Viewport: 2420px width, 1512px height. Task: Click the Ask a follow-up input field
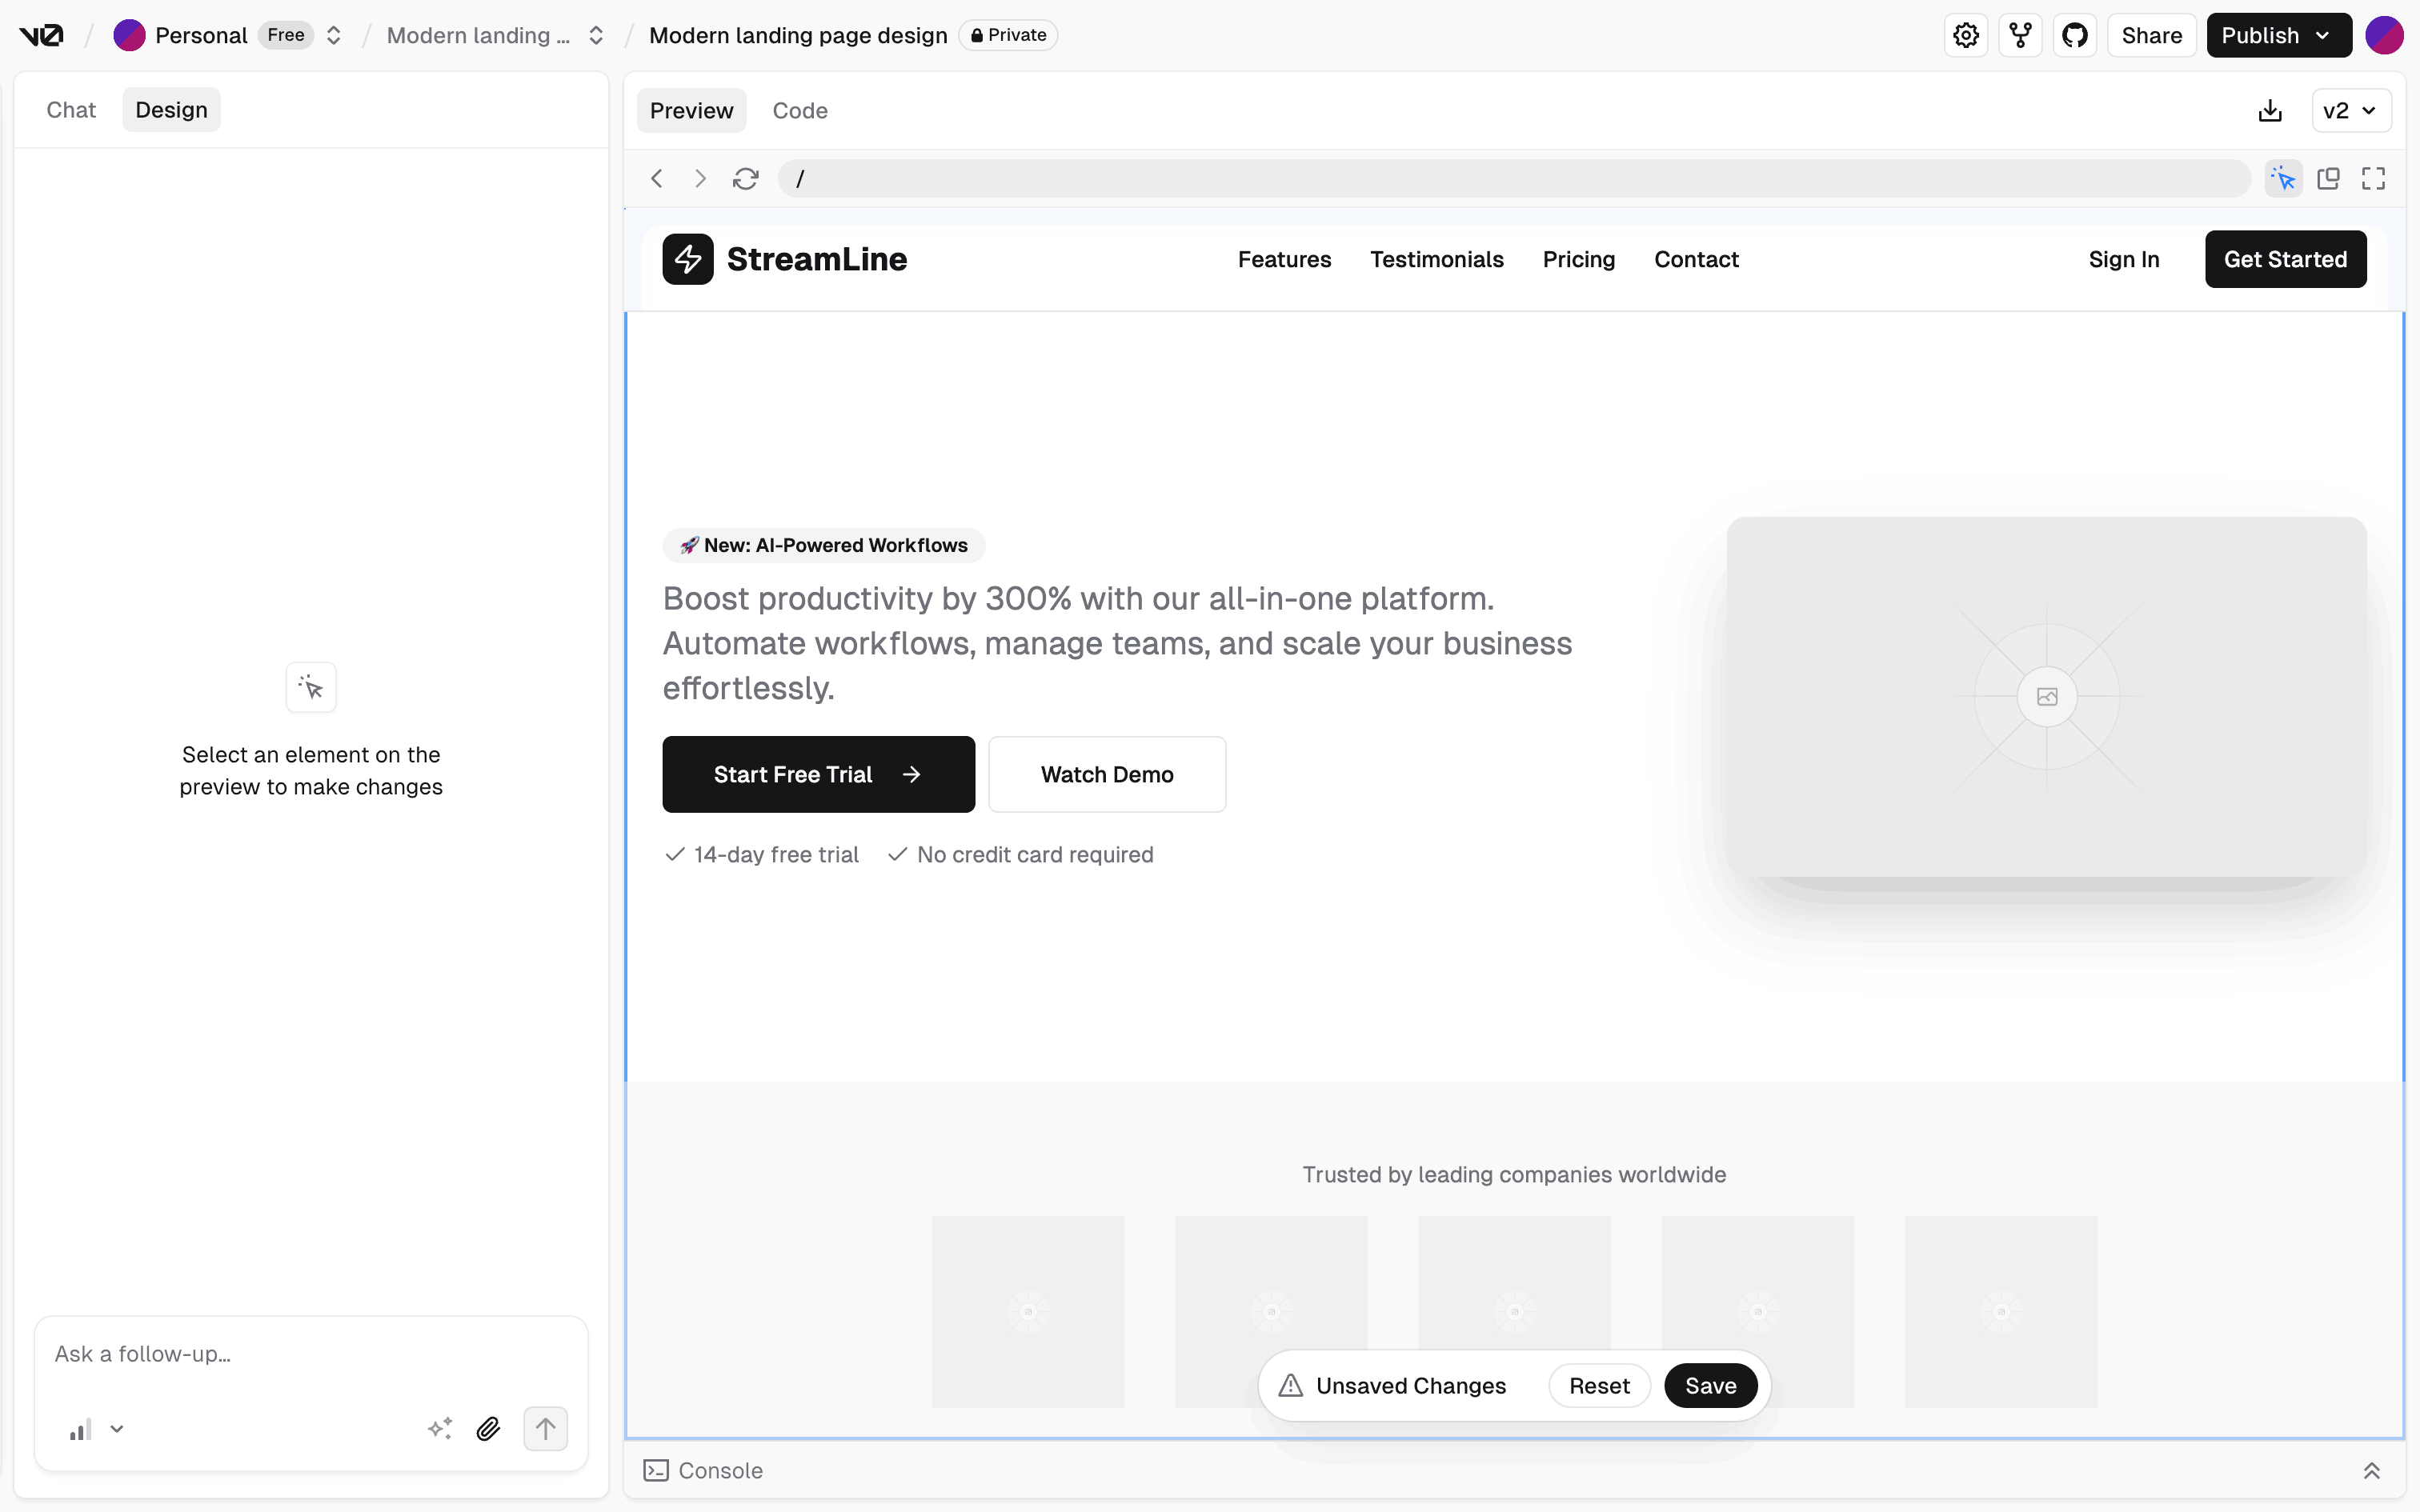click(x=310, y=1353)
